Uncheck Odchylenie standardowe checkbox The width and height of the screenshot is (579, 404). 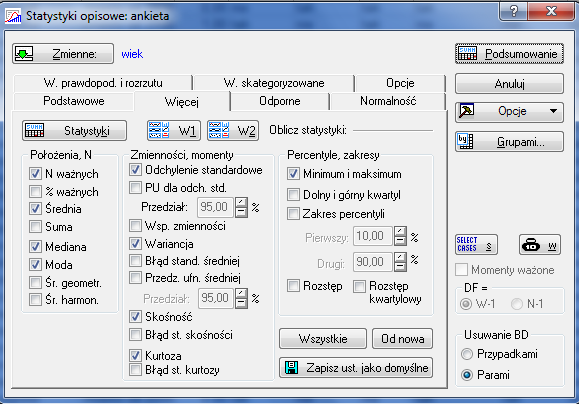point(136,170)
